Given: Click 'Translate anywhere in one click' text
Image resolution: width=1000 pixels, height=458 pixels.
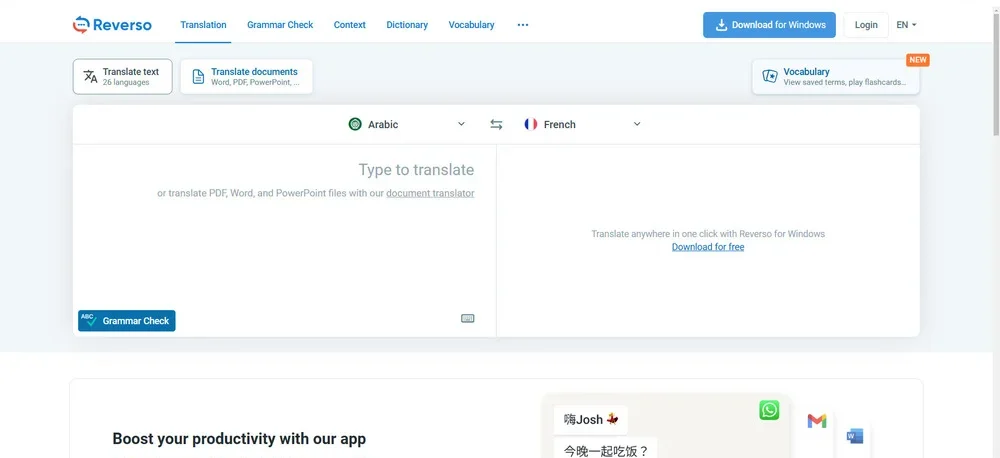Looking at the screenshot, I should [x=708, y=234].
